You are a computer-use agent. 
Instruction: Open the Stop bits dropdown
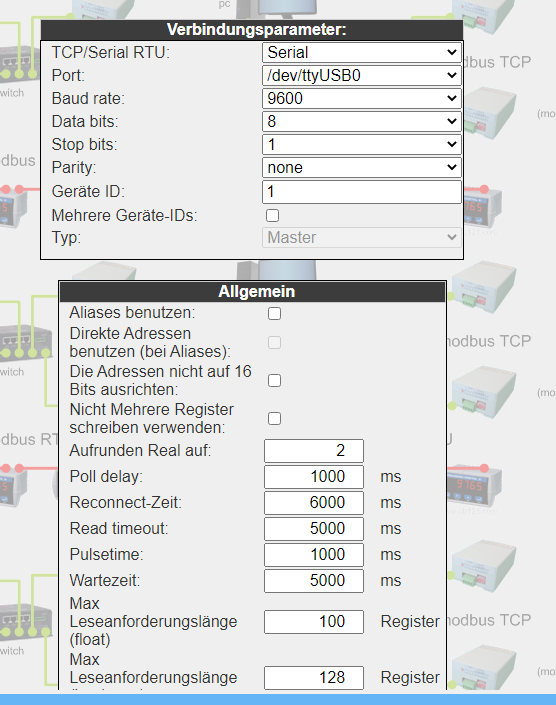coord(361,144)
